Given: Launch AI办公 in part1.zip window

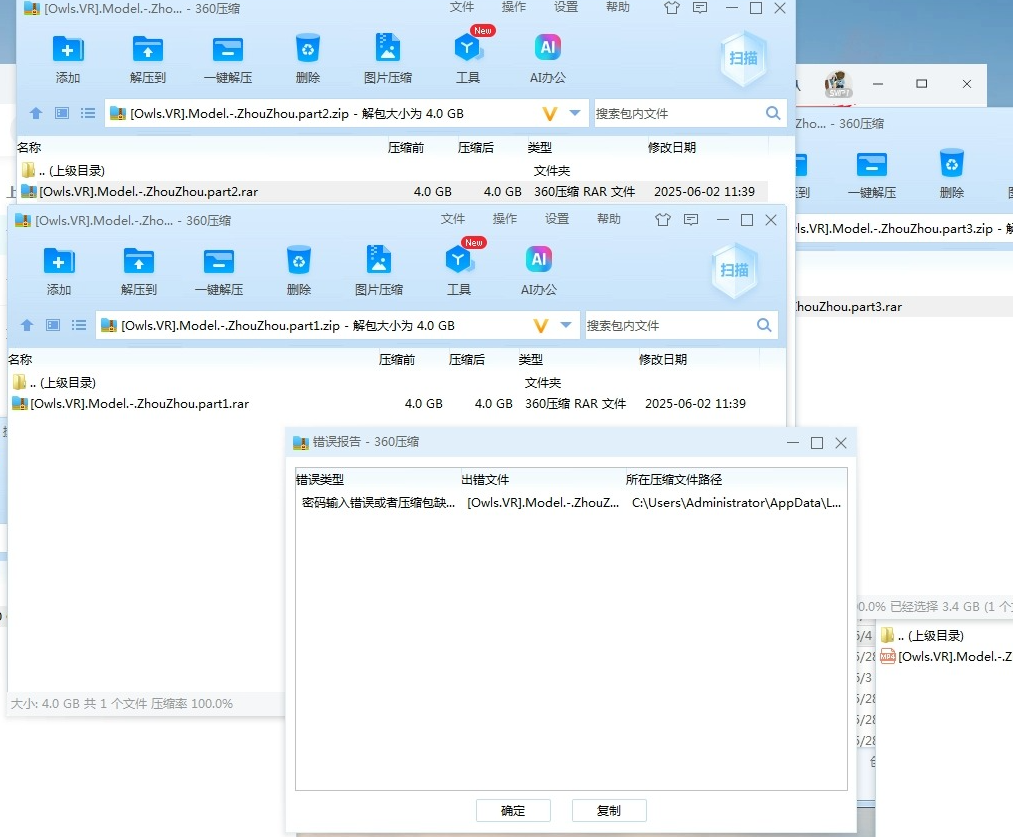Looking at the screenshot, I should click(539, 262).
